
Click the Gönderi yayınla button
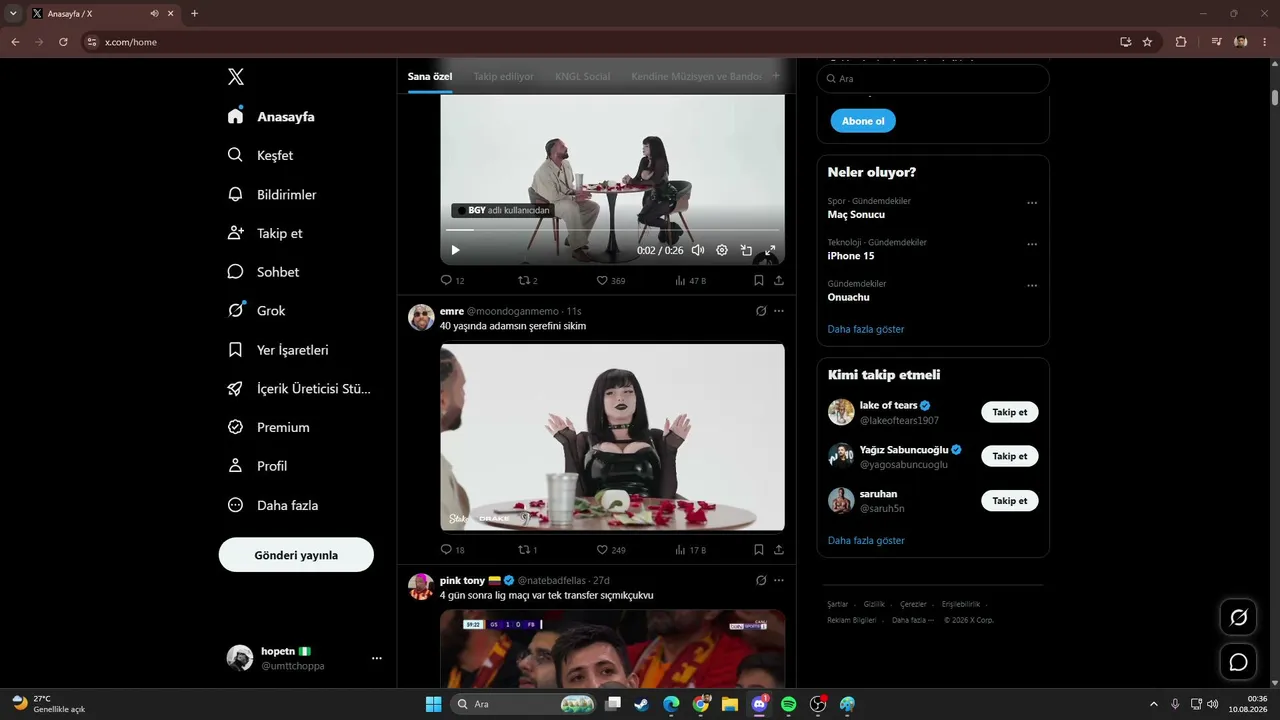[296, 555]
